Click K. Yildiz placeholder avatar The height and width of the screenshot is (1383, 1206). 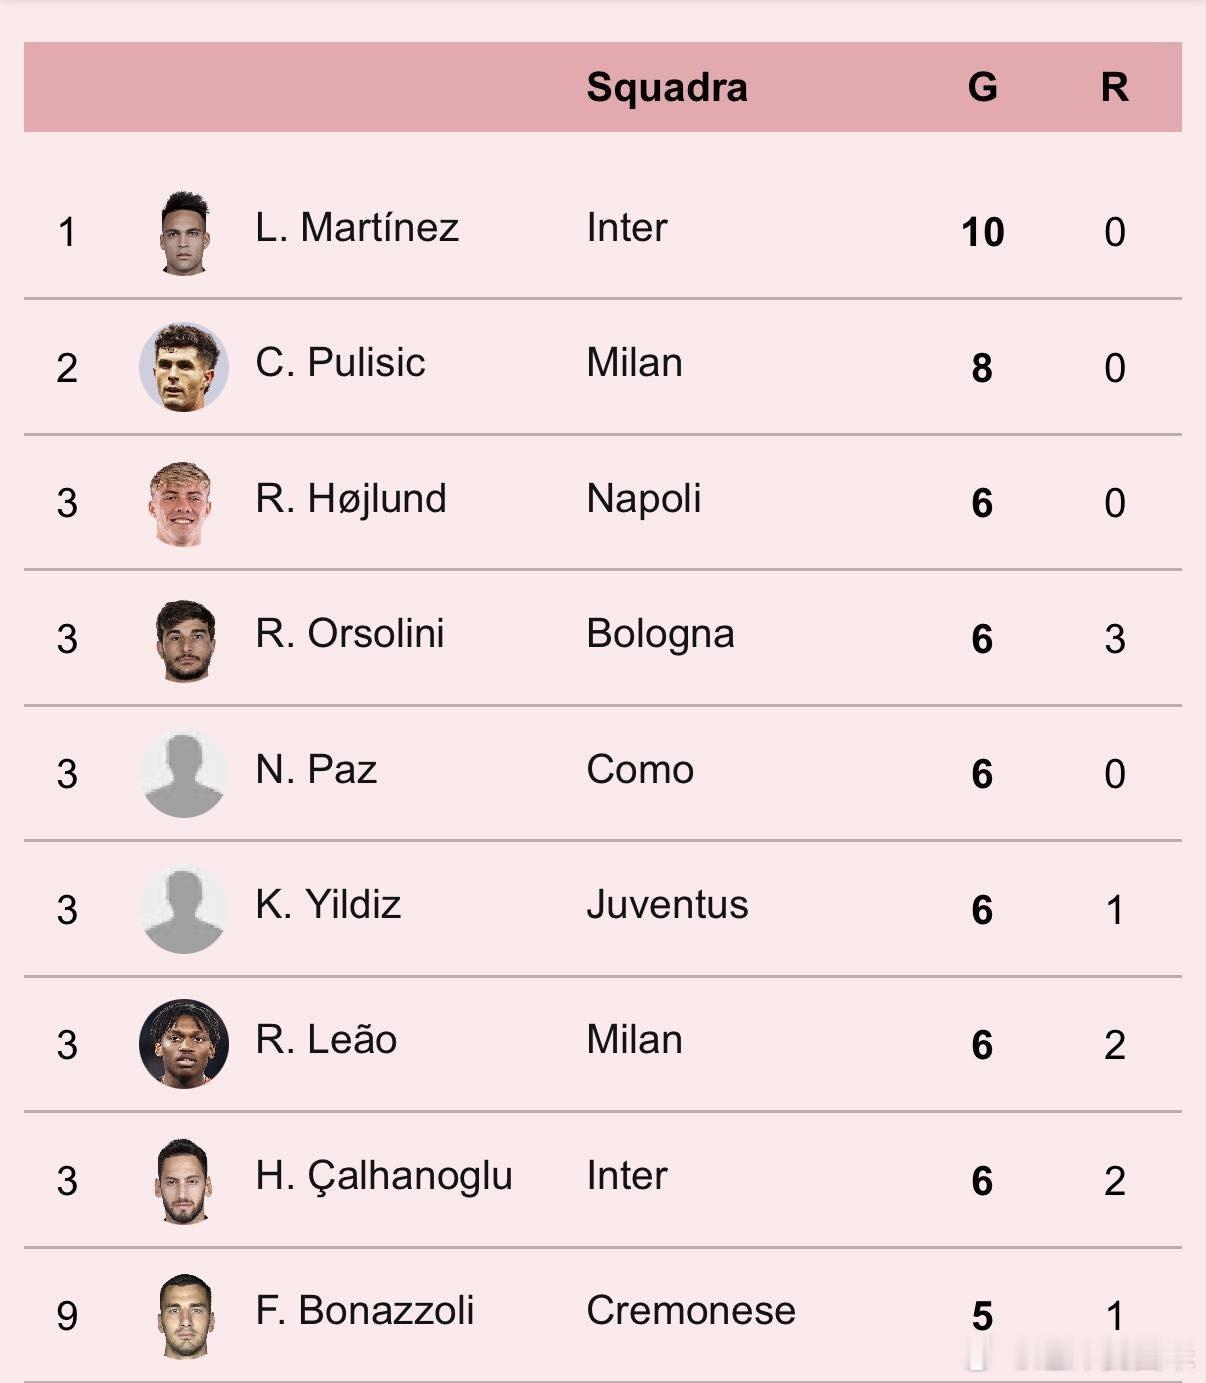point(184,909)
